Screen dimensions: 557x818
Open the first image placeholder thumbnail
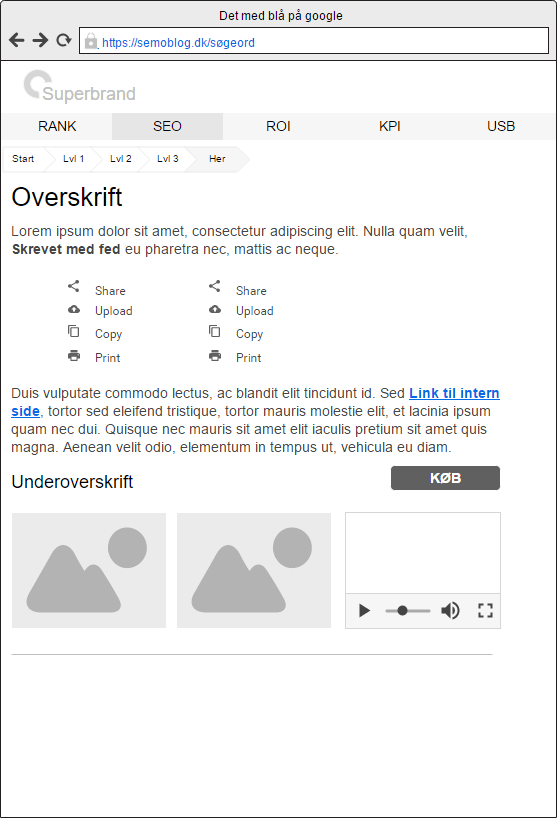tap(89, 570)
